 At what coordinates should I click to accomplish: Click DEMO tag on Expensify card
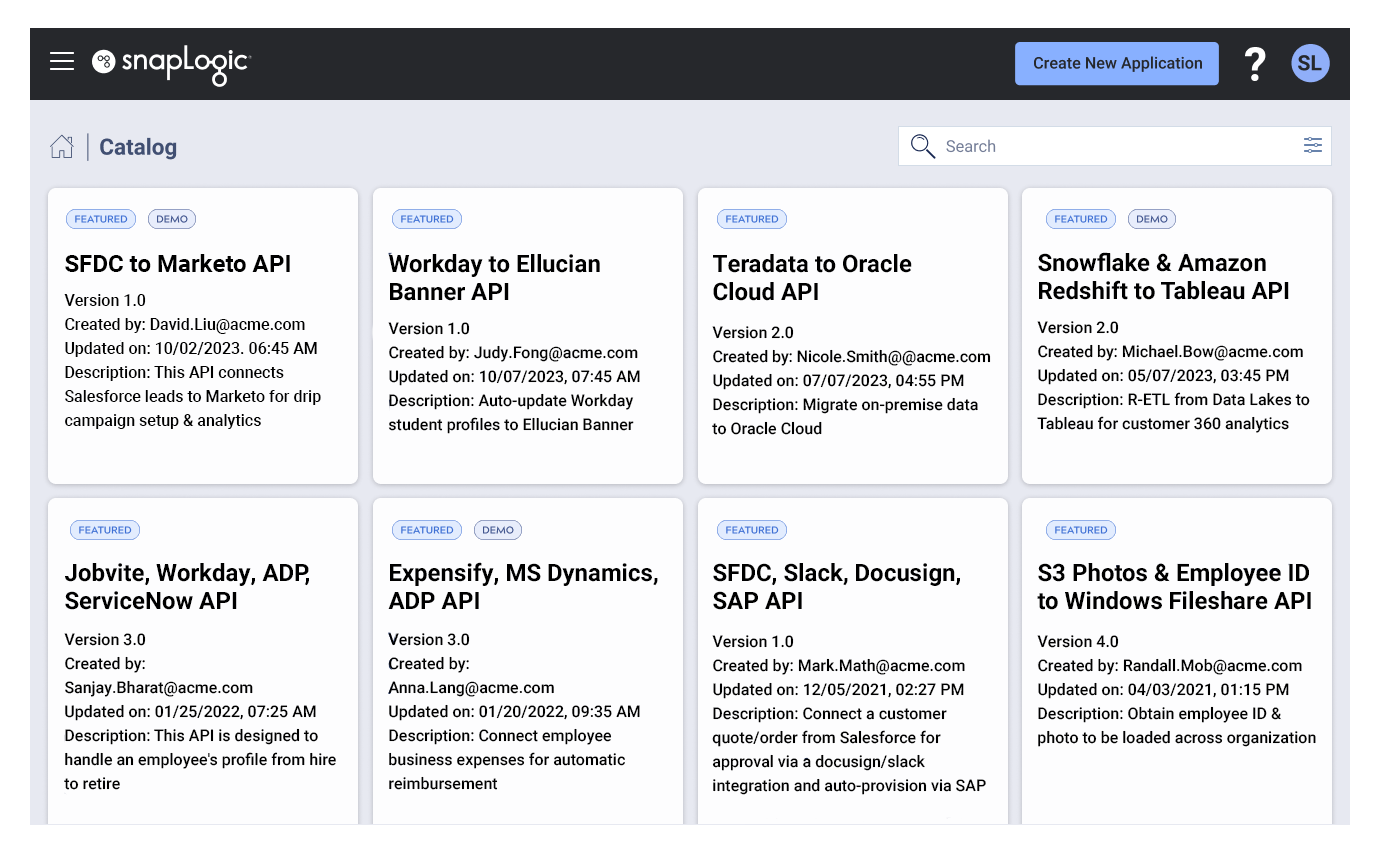(498, 530)
